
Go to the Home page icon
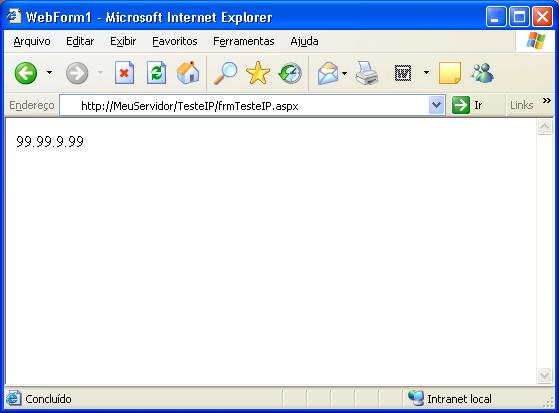pos(188,73)
